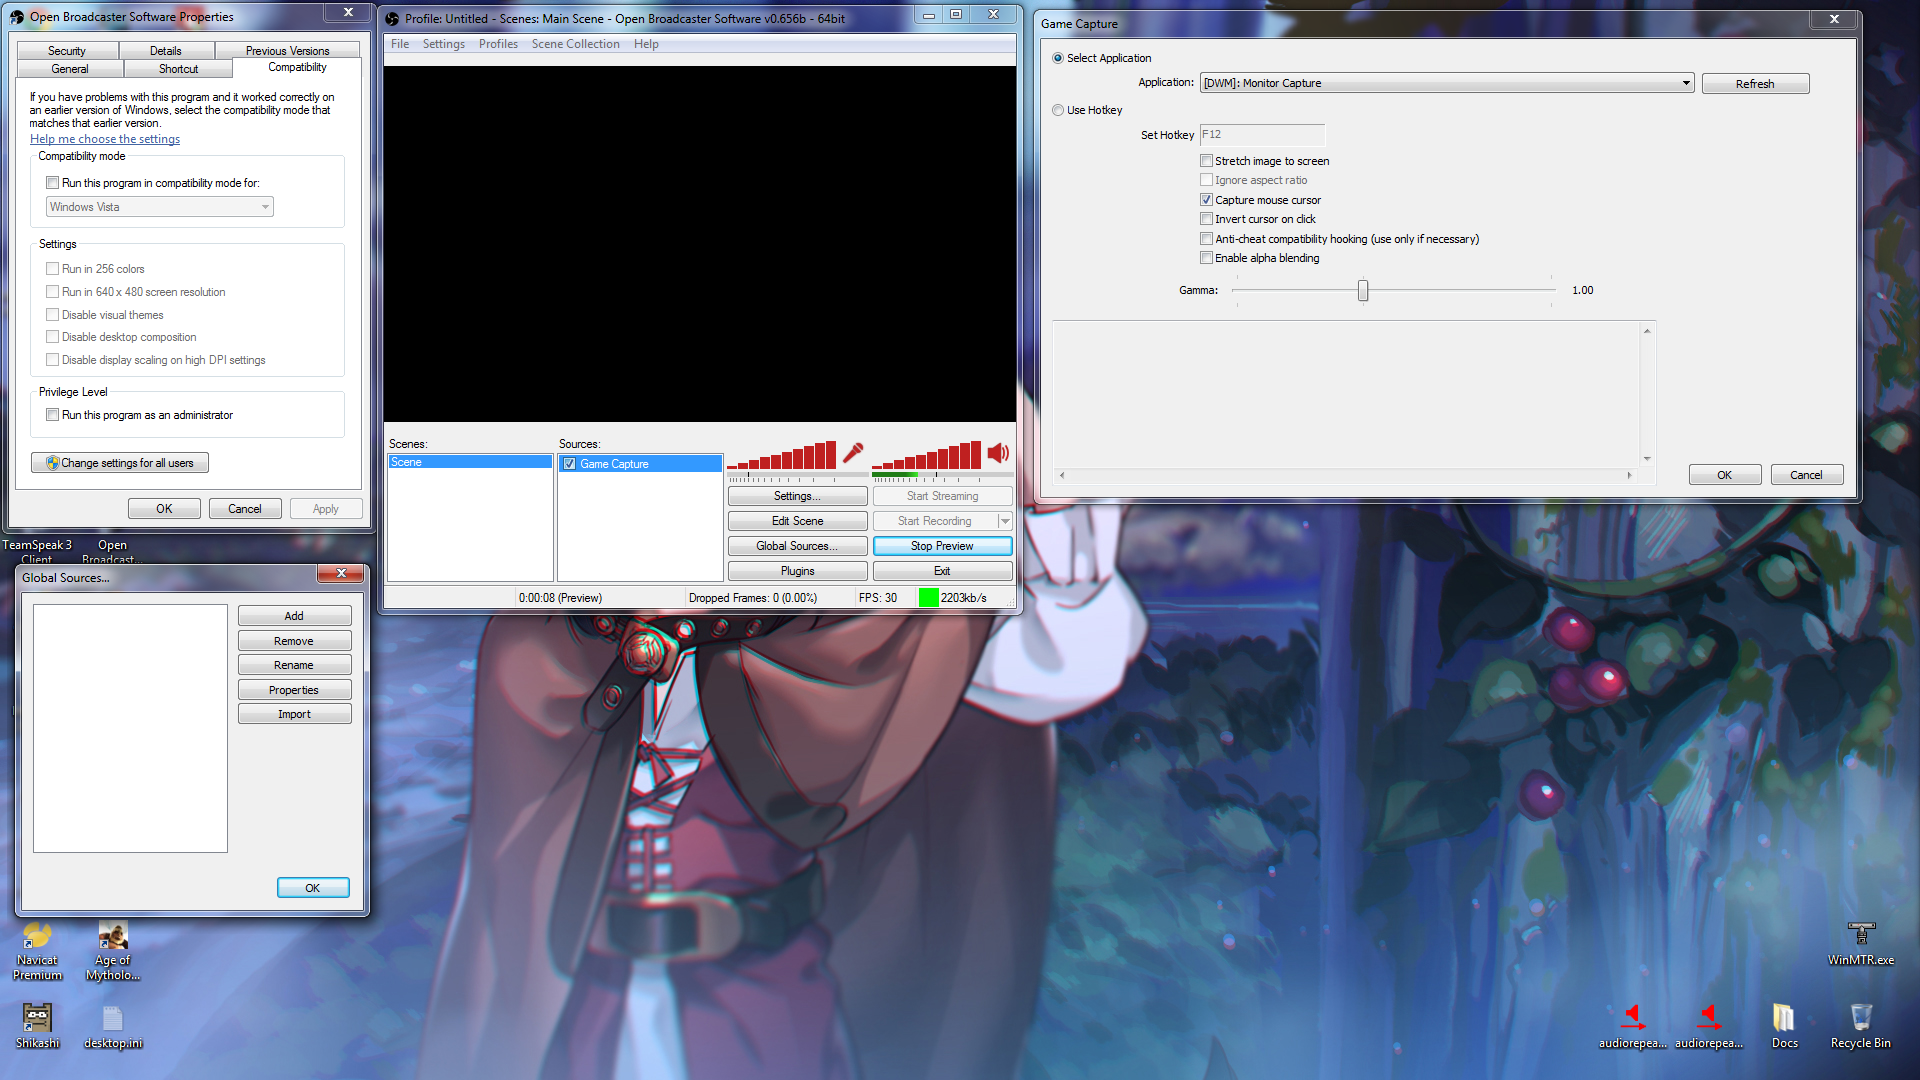1920x1080 pixels.
Task: Open the Scene Collection menu
Action: [x=576, y=44]
